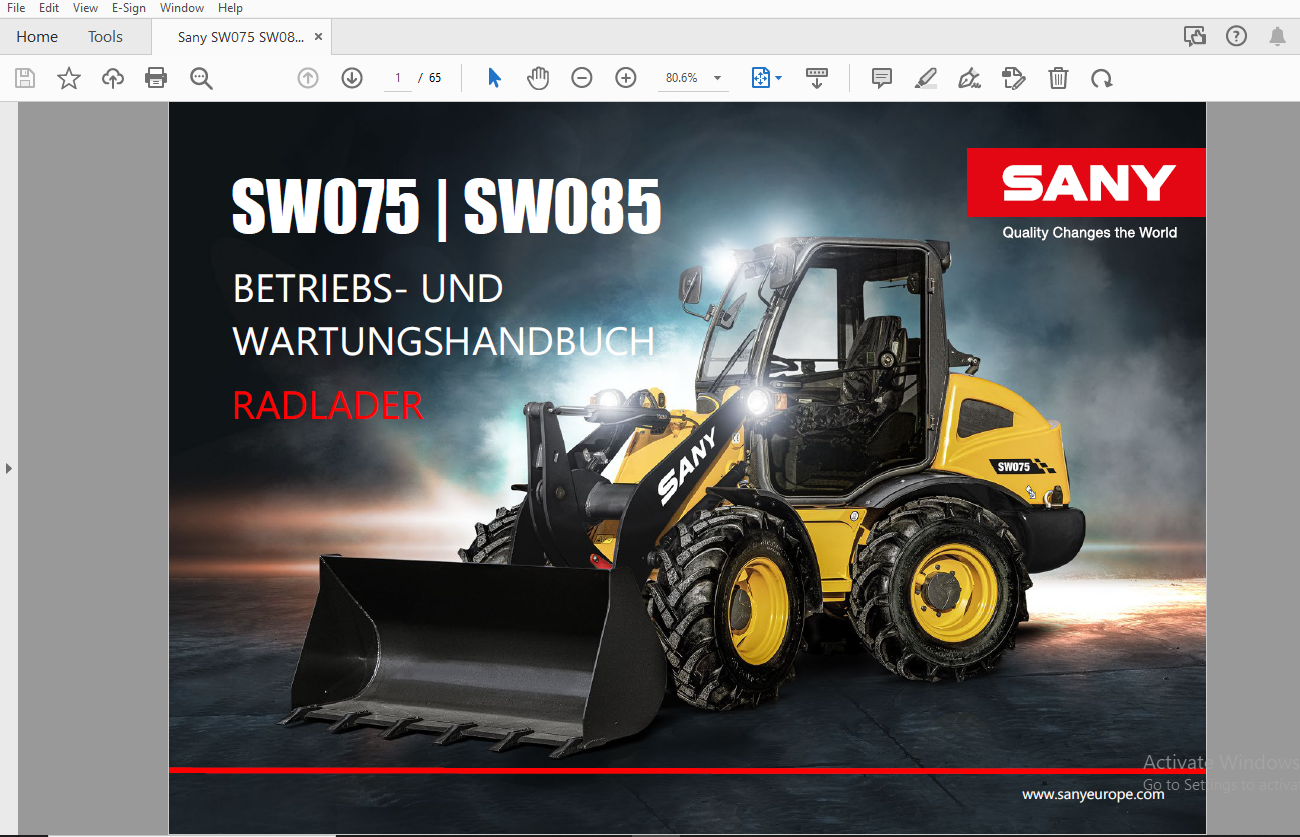Close the Sany SW075 document tab
The width and height of the screenshot is (1300, 837).
click(318, 37)
